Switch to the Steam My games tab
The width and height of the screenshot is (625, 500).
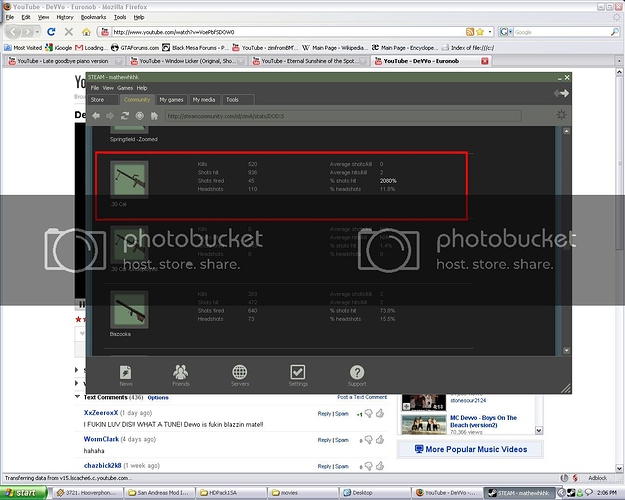(x=171, y=100)
